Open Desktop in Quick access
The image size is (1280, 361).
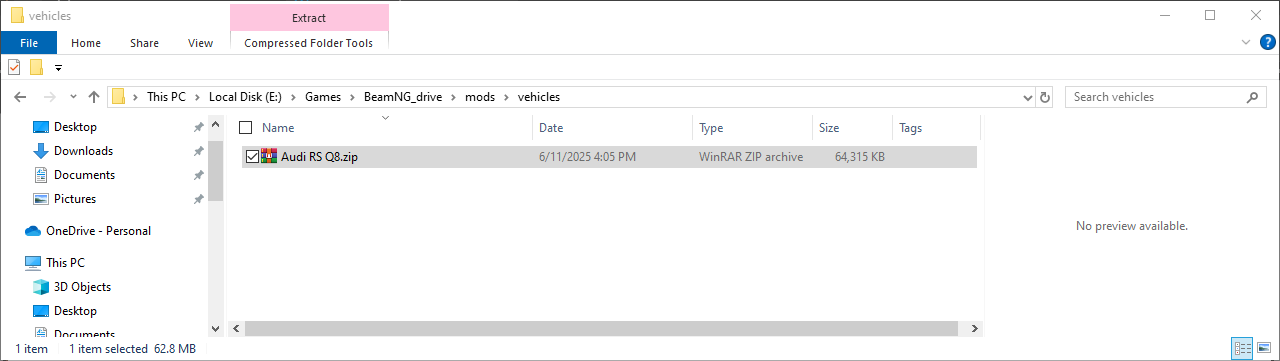coord(75,127)
